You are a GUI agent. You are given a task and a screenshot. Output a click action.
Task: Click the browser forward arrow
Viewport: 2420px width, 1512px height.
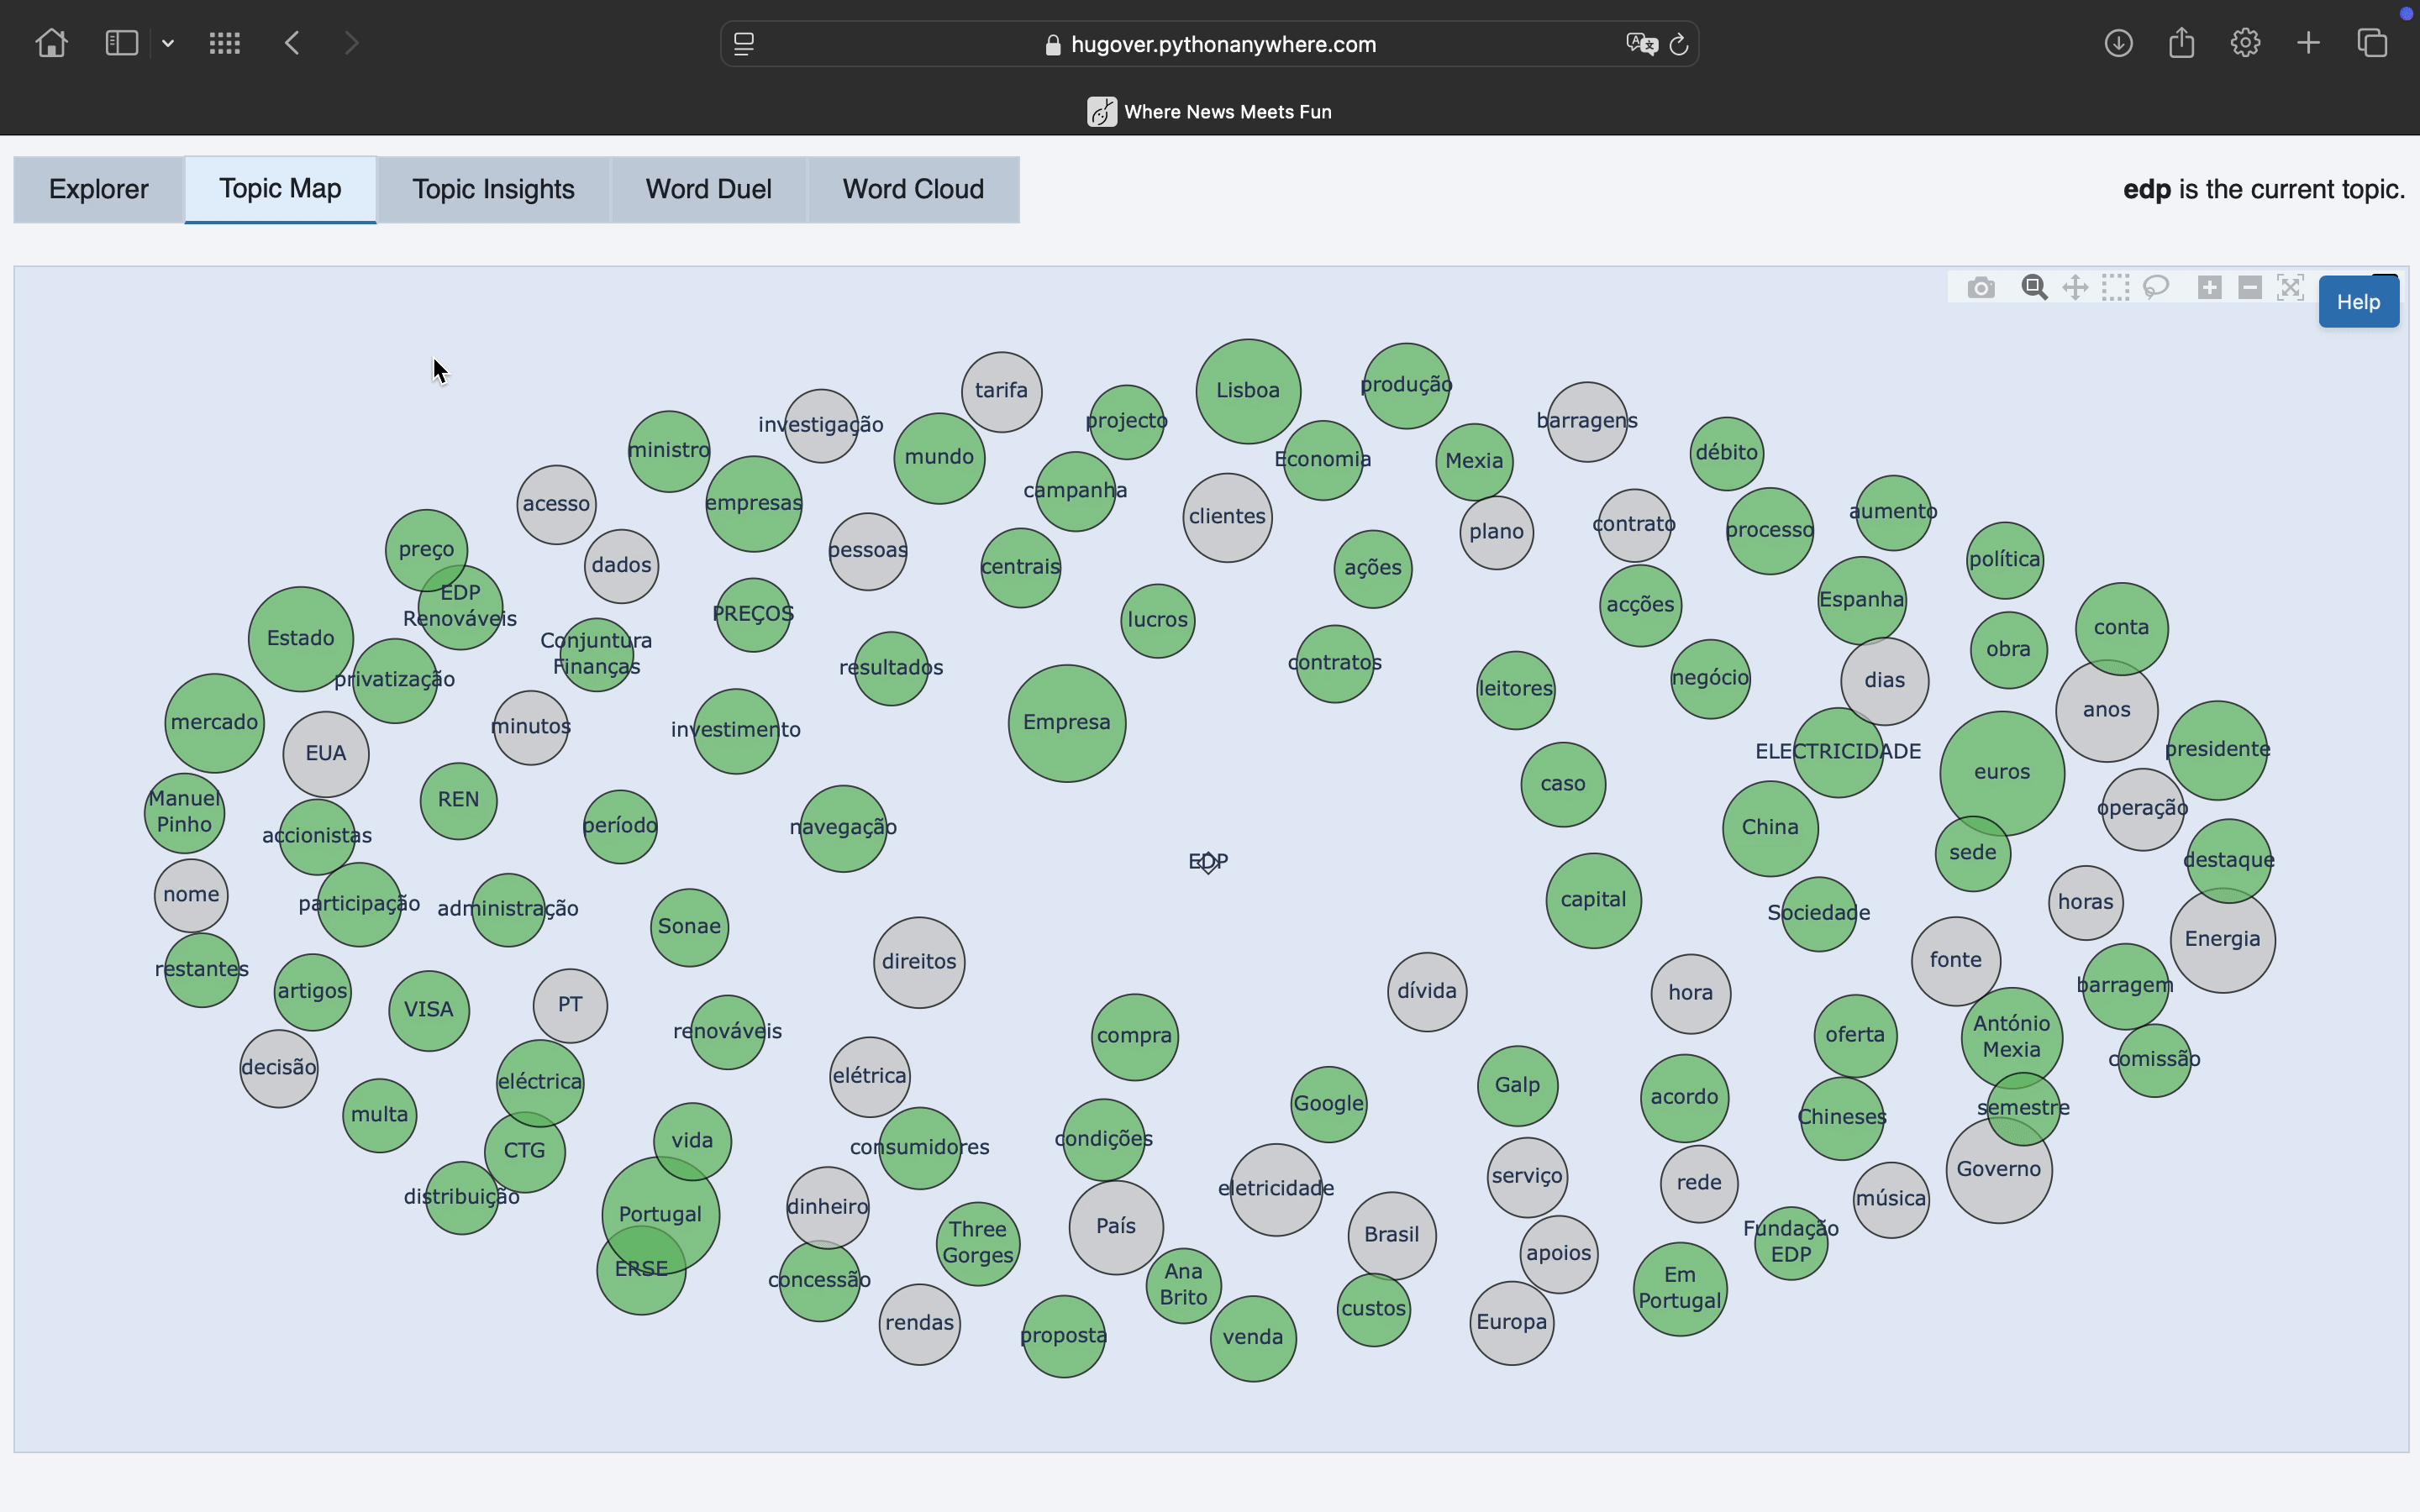(351, 43)
